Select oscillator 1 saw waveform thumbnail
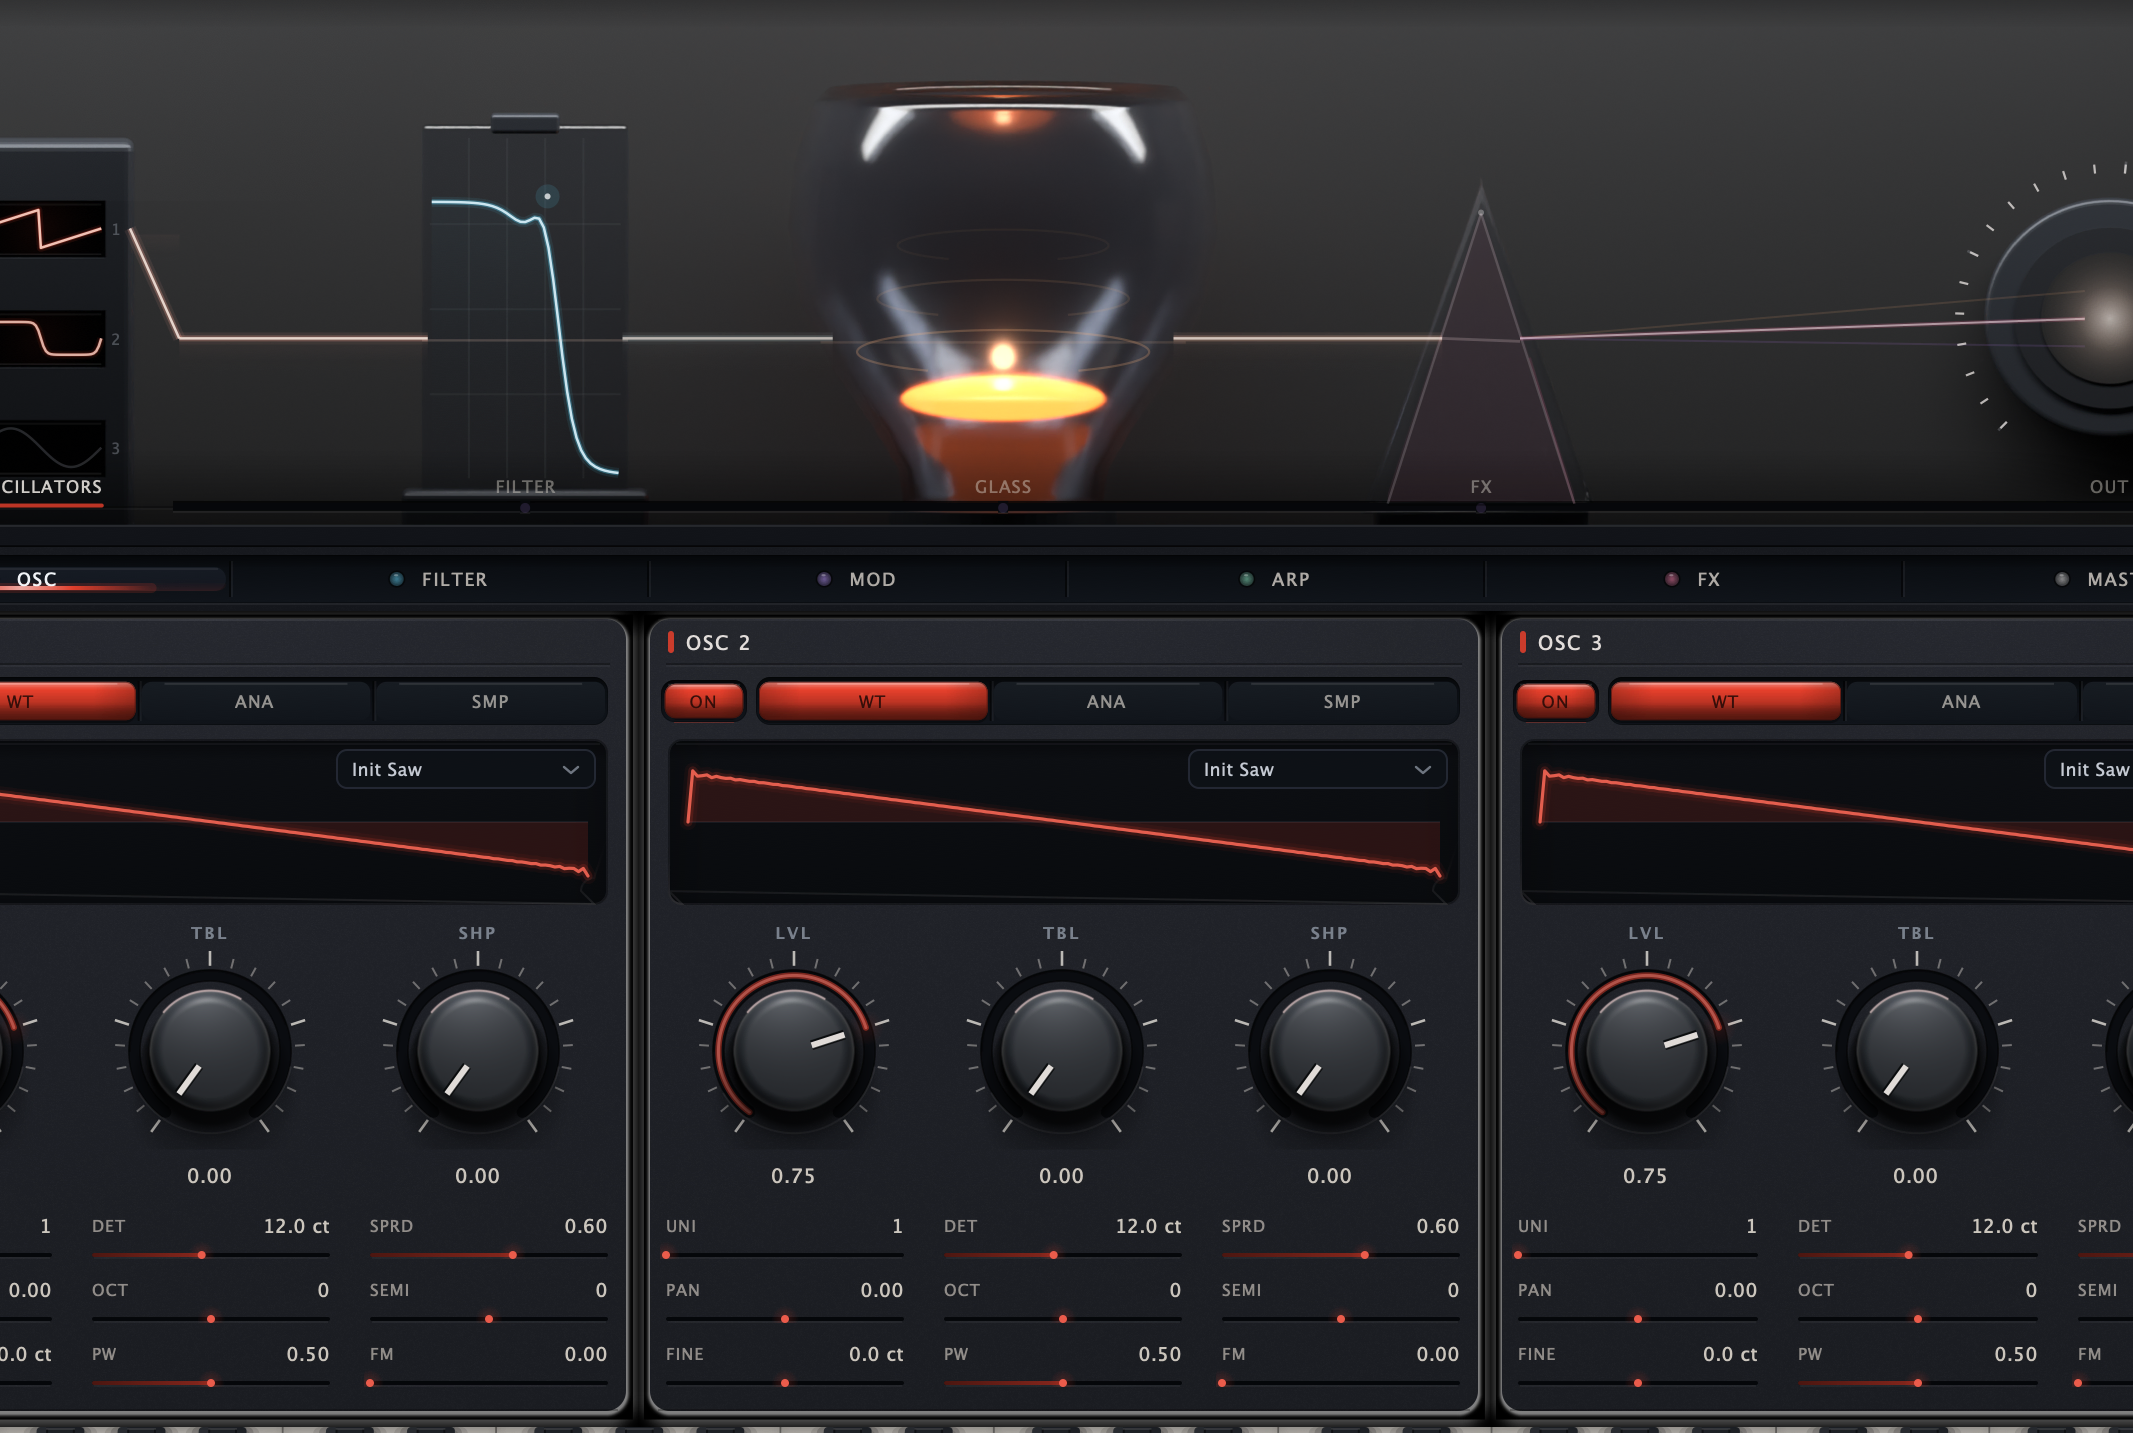The image size is (2133, 1433). coord(52,229)
